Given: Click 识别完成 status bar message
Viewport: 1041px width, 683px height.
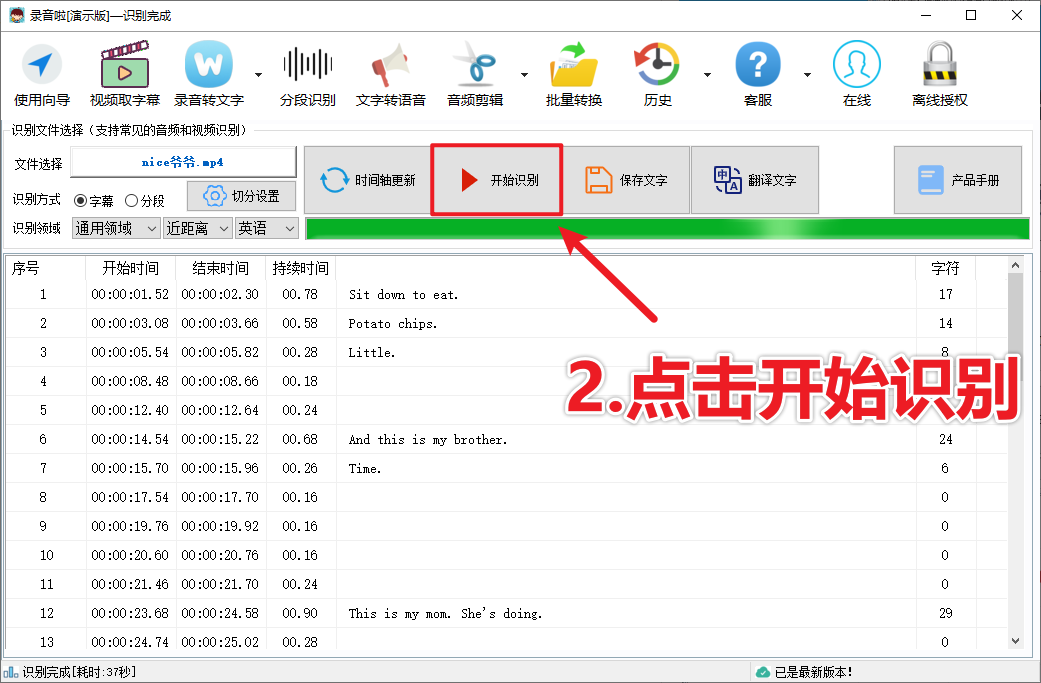Looking at the screenshot, I should click(79, 672).
